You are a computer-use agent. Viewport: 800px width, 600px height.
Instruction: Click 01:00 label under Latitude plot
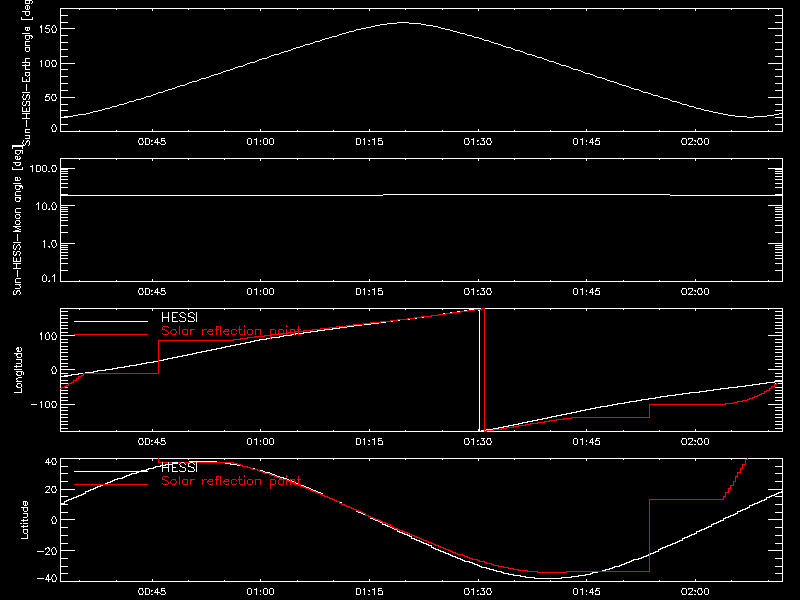pyautogui.click(x=260, y=592)
